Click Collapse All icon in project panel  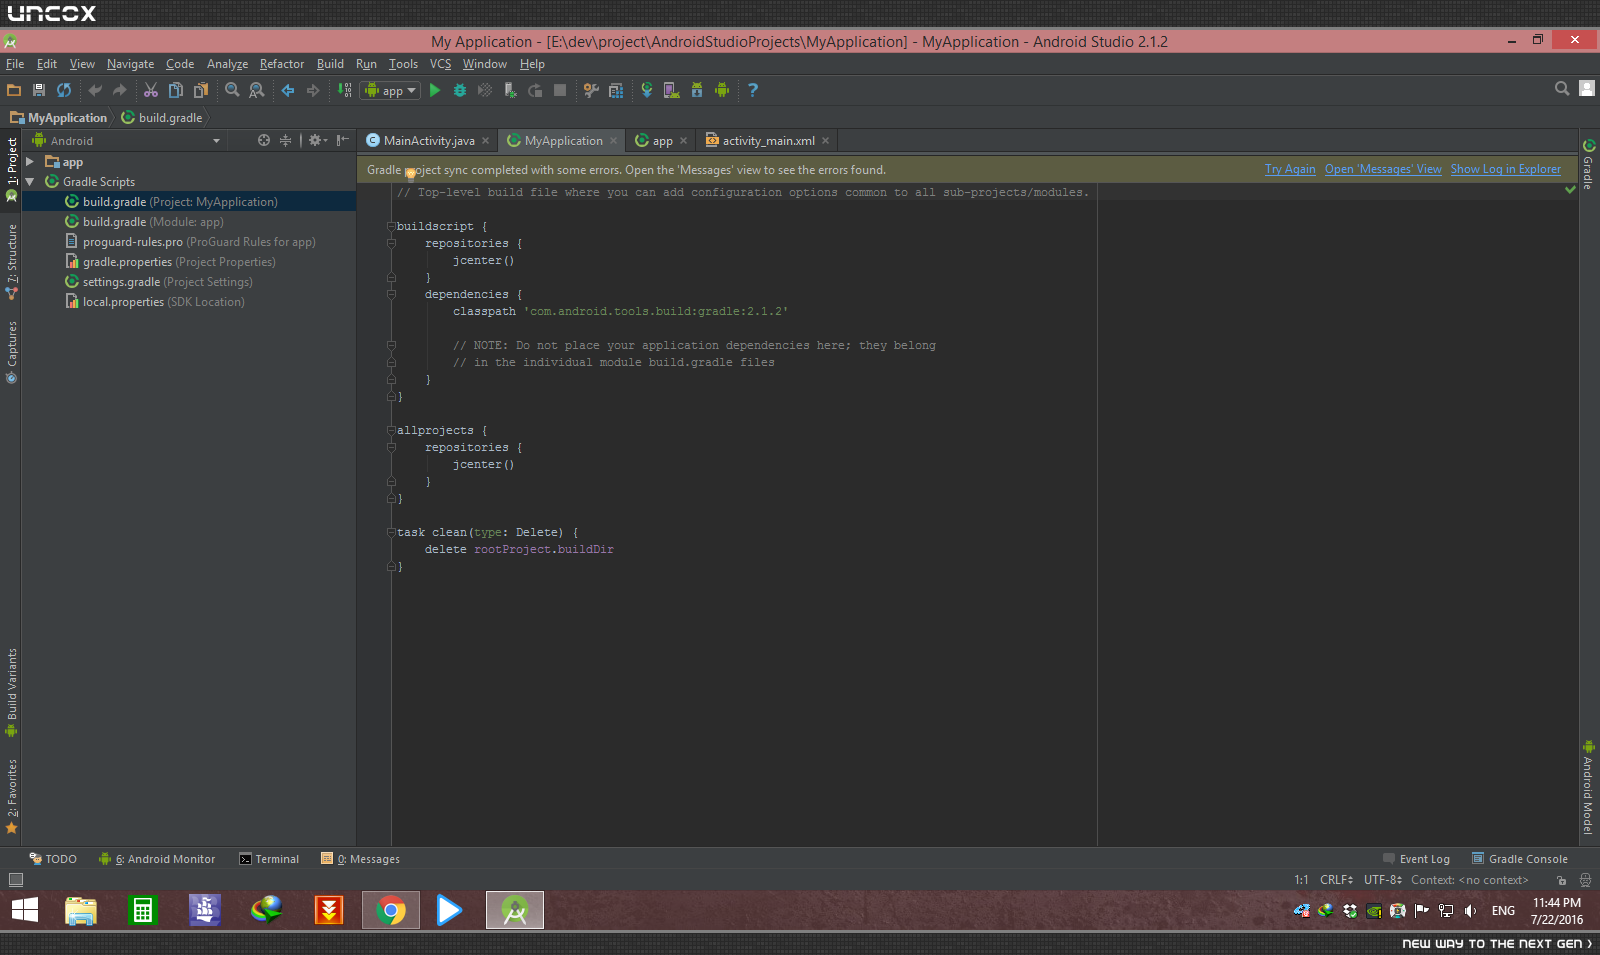point(285,141)
